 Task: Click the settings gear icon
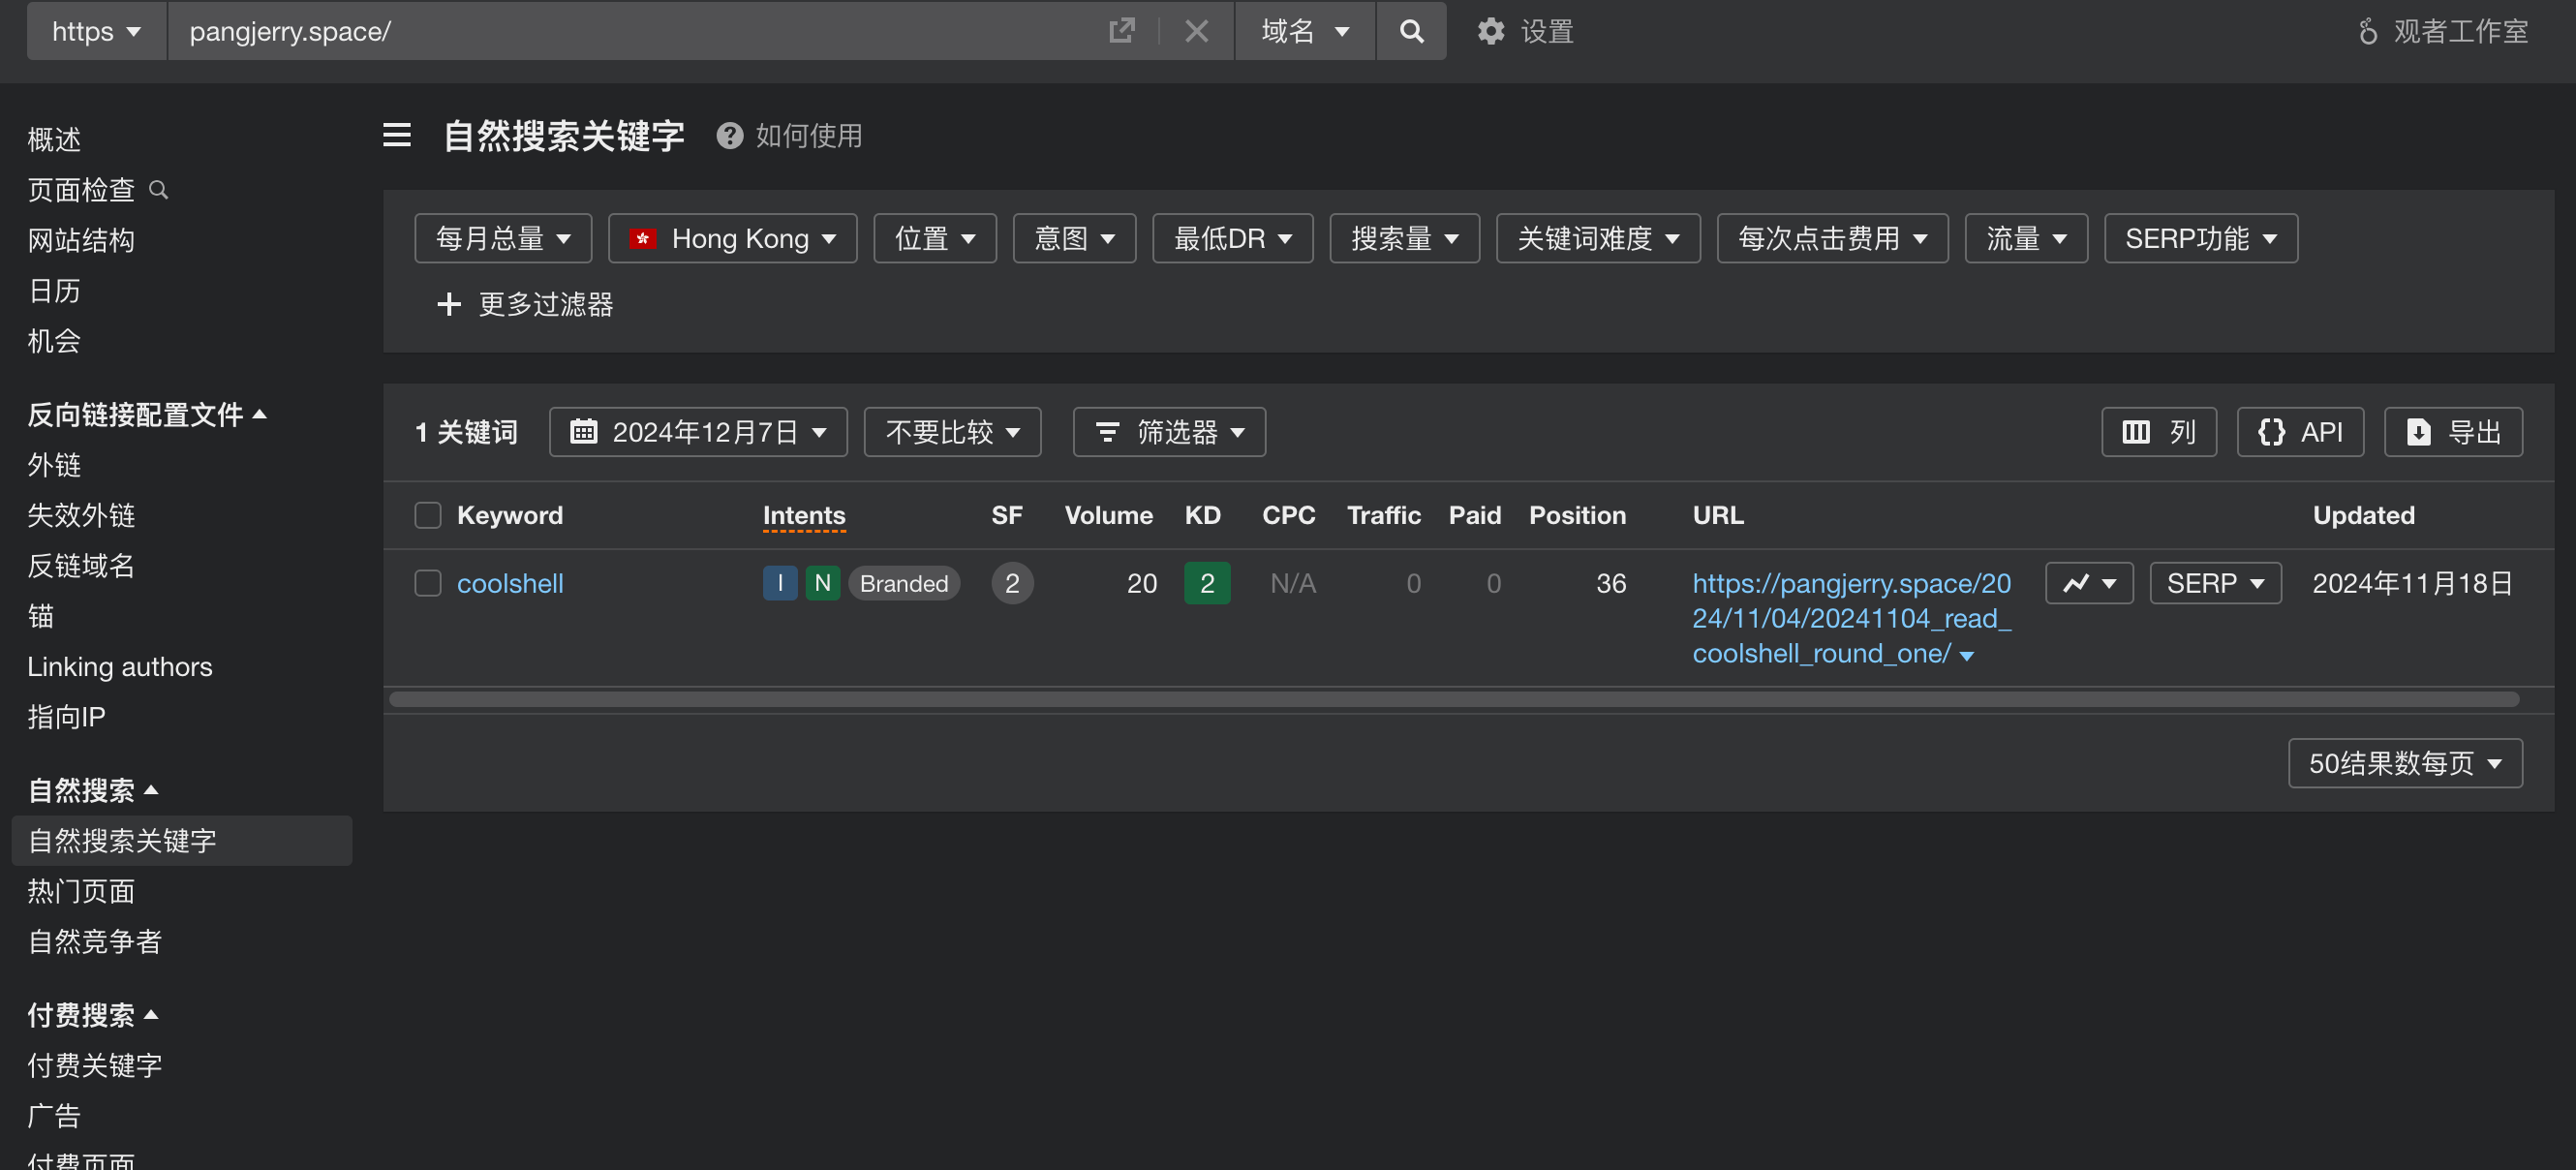(1490, 31)
